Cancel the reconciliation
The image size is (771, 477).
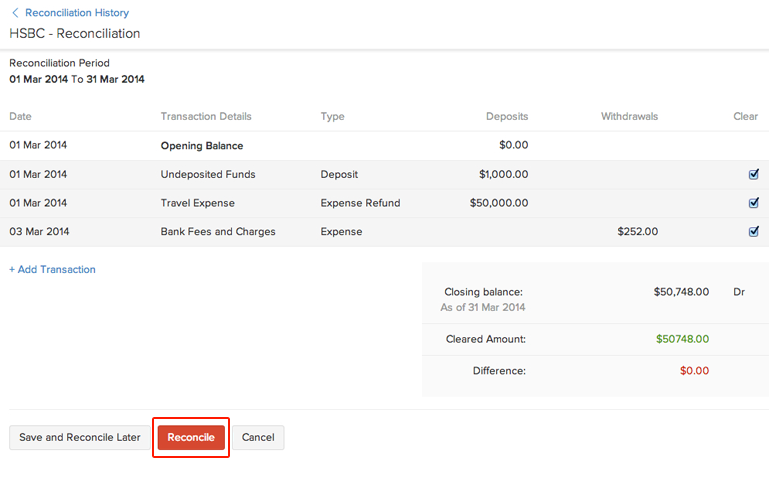(x=258, y=437)
